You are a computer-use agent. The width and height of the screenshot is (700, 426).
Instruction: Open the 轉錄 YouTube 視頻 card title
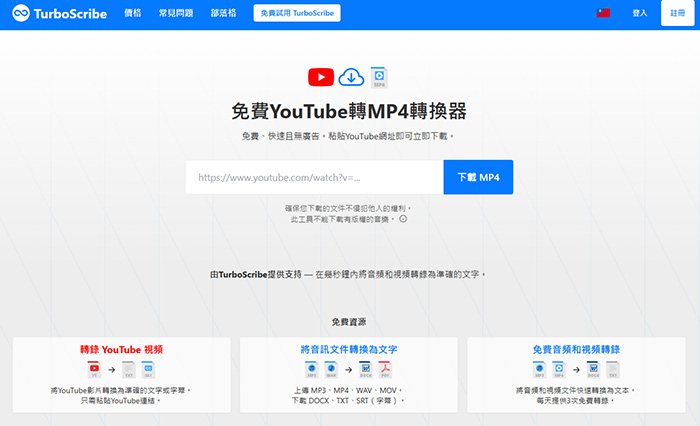[x=121, y=350]
